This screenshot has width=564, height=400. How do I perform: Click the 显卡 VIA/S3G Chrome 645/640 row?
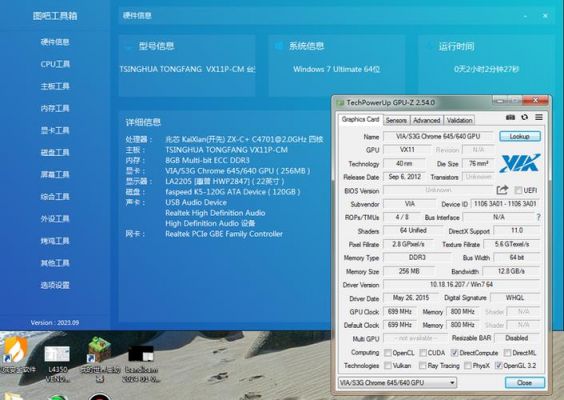click(218, 171)
